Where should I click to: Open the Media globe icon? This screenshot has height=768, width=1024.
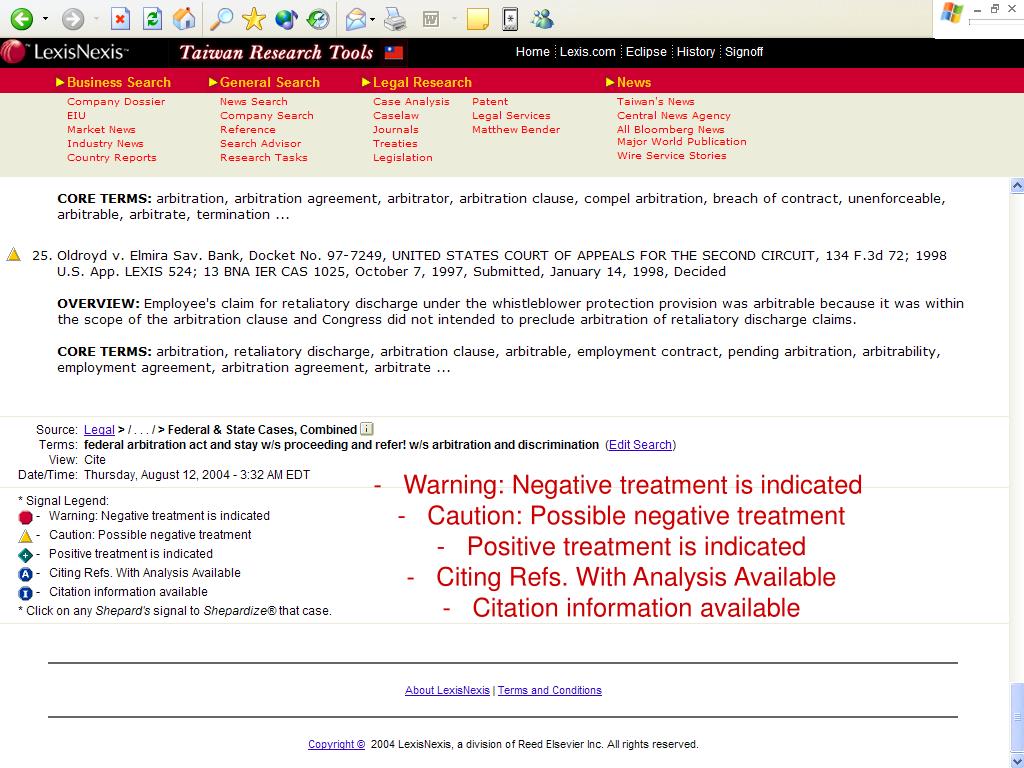coord(286,18)
